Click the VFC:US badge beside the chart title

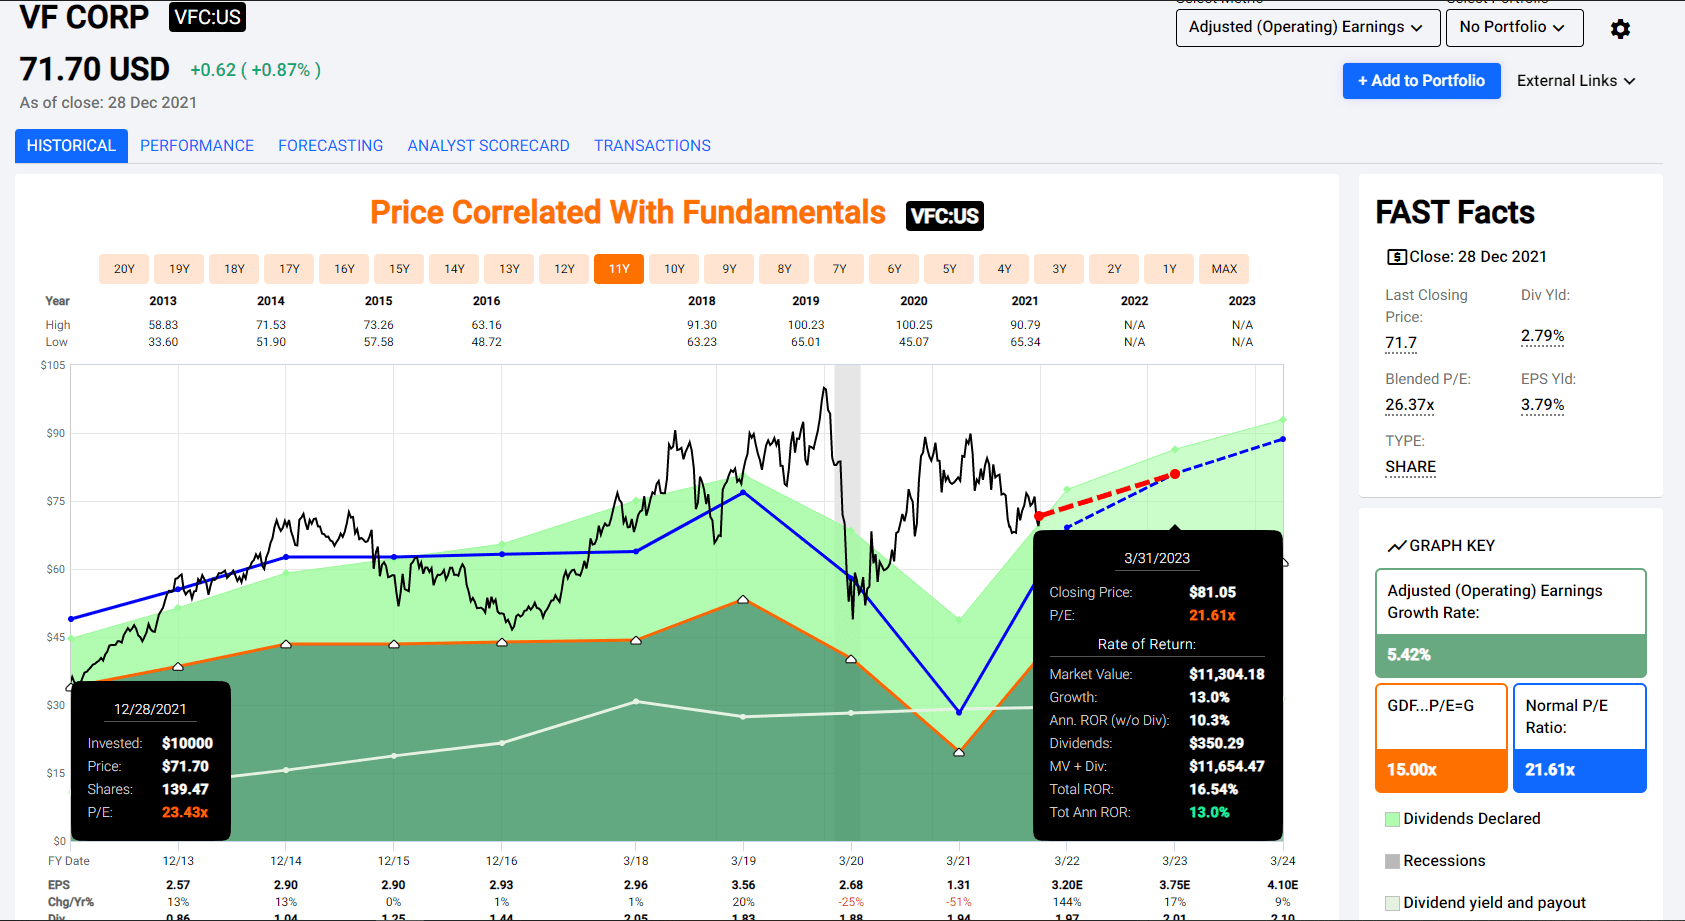[944, 216]
